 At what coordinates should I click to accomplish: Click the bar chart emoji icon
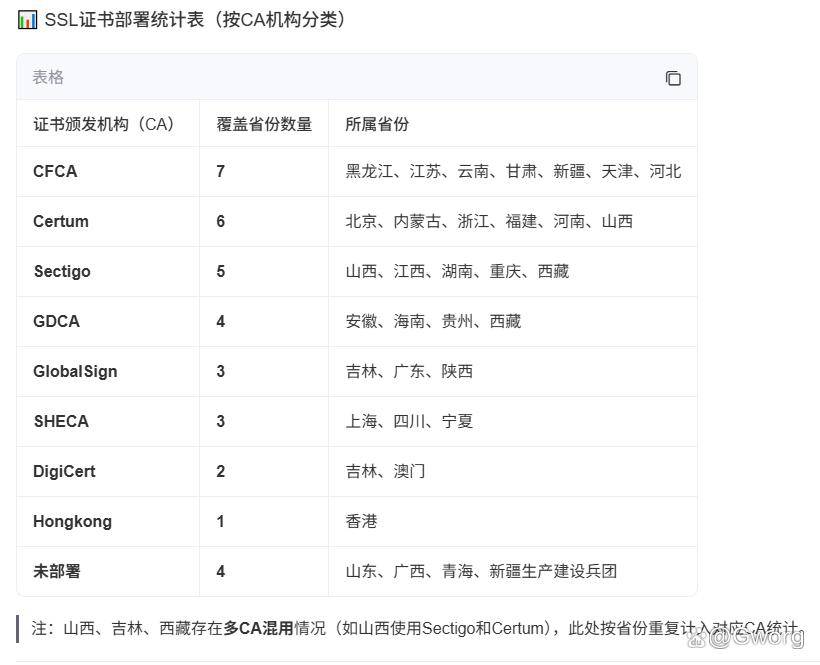coord(27,20)
